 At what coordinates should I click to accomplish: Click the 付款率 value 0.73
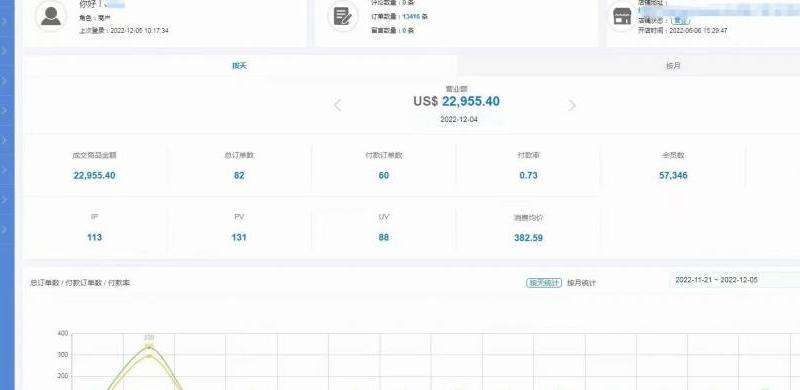pyautogui.click(x=528, y=176)
